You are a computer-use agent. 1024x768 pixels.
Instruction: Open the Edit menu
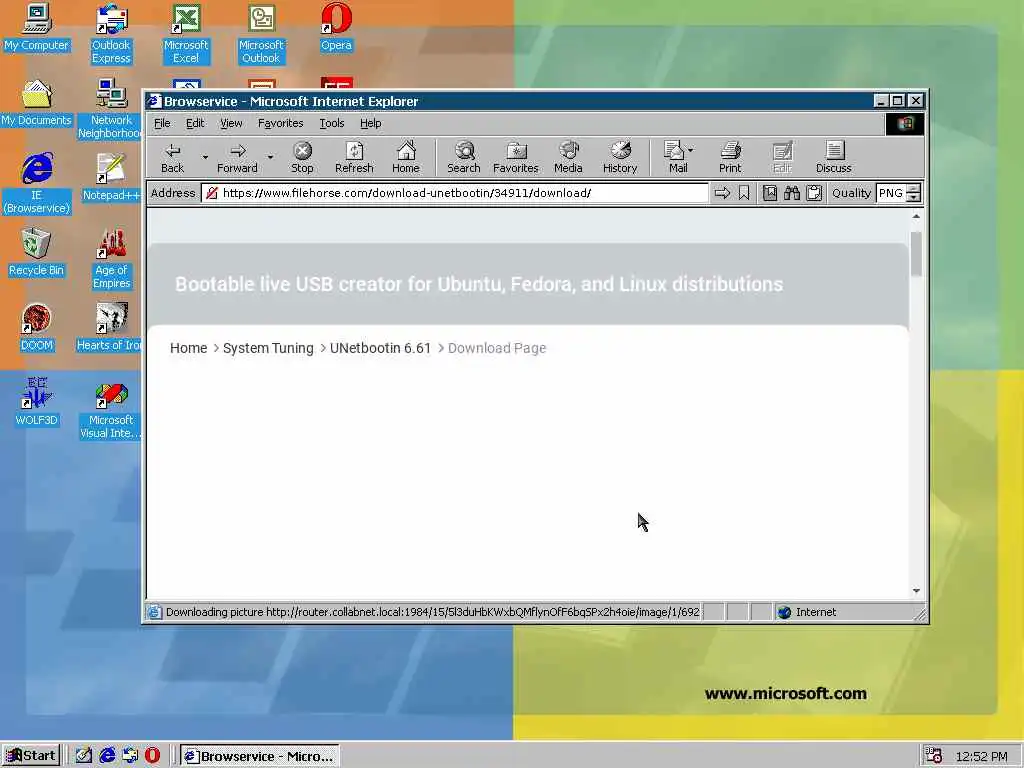tap(195, 123)
